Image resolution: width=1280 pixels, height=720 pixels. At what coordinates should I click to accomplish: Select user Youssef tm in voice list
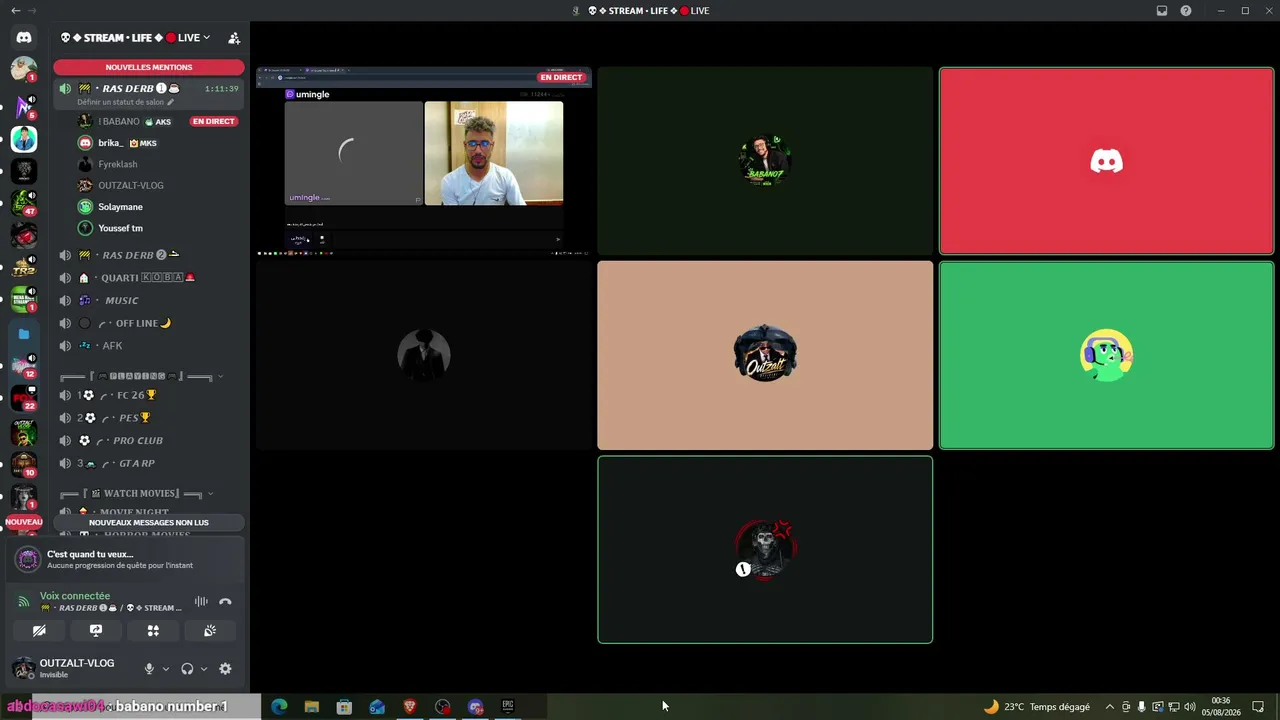[158, 228]
